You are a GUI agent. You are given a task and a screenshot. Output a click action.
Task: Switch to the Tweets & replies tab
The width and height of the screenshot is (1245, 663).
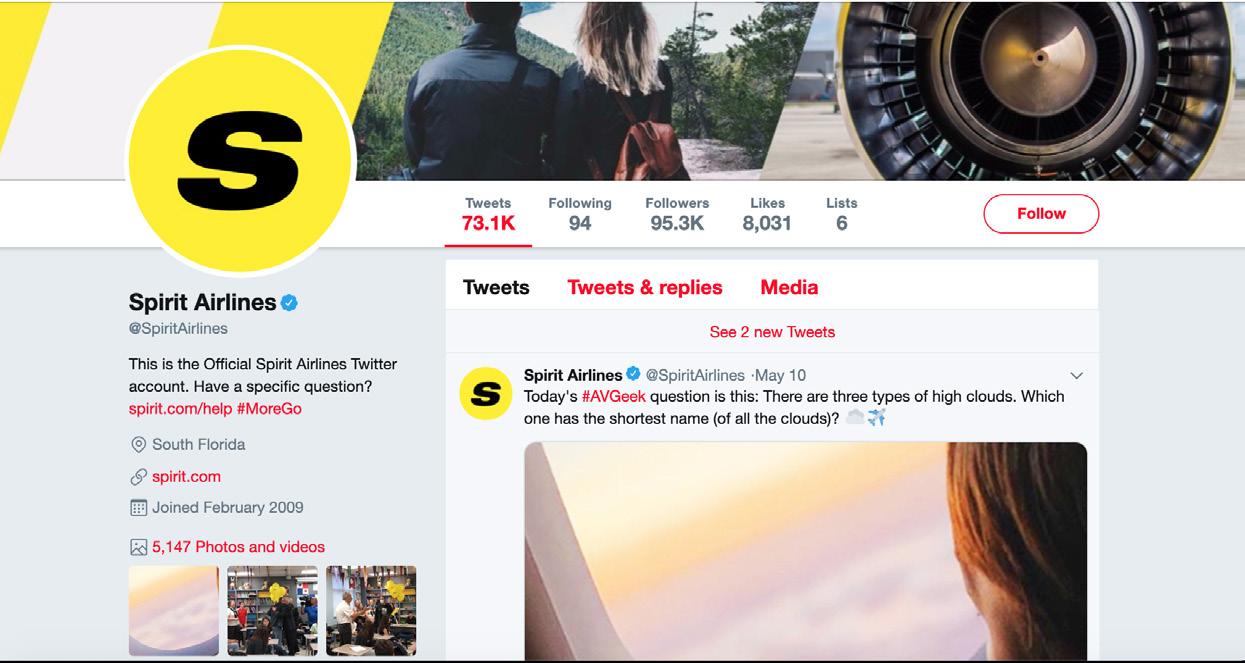(645, 288)
